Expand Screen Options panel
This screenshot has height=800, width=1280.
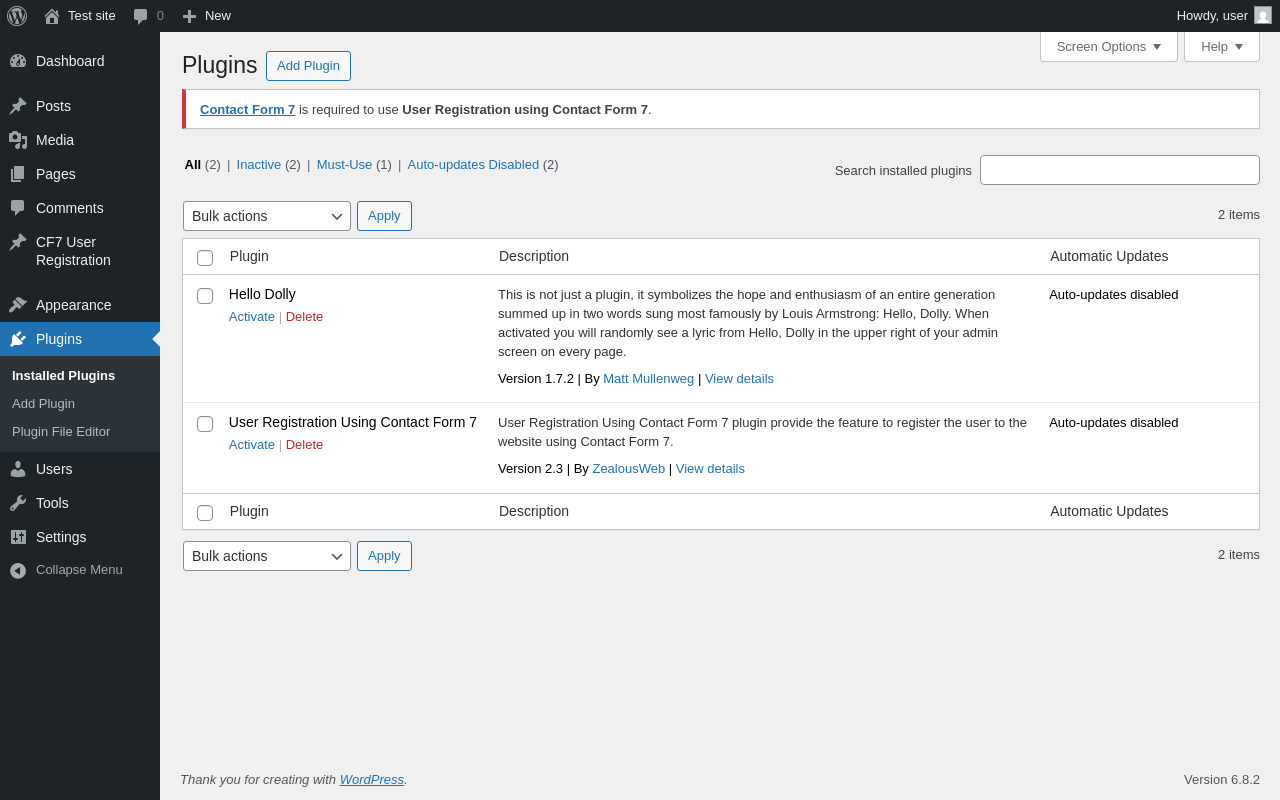point(1108,46)
